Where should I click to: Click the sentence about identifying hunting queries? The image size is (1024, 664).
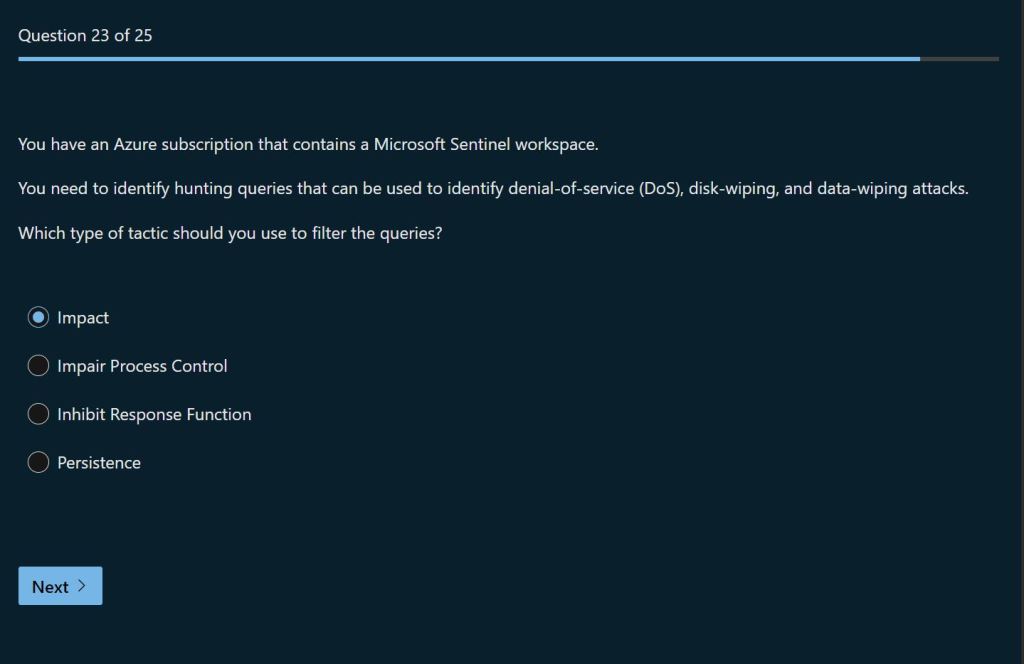point(493,188)
